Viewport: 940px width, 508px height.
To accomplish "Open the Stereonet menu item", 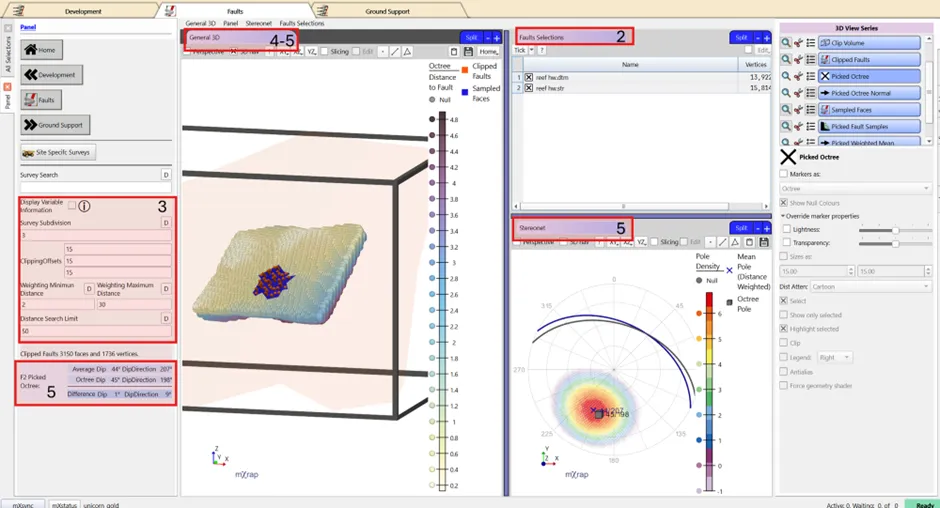I will (258, 22).
